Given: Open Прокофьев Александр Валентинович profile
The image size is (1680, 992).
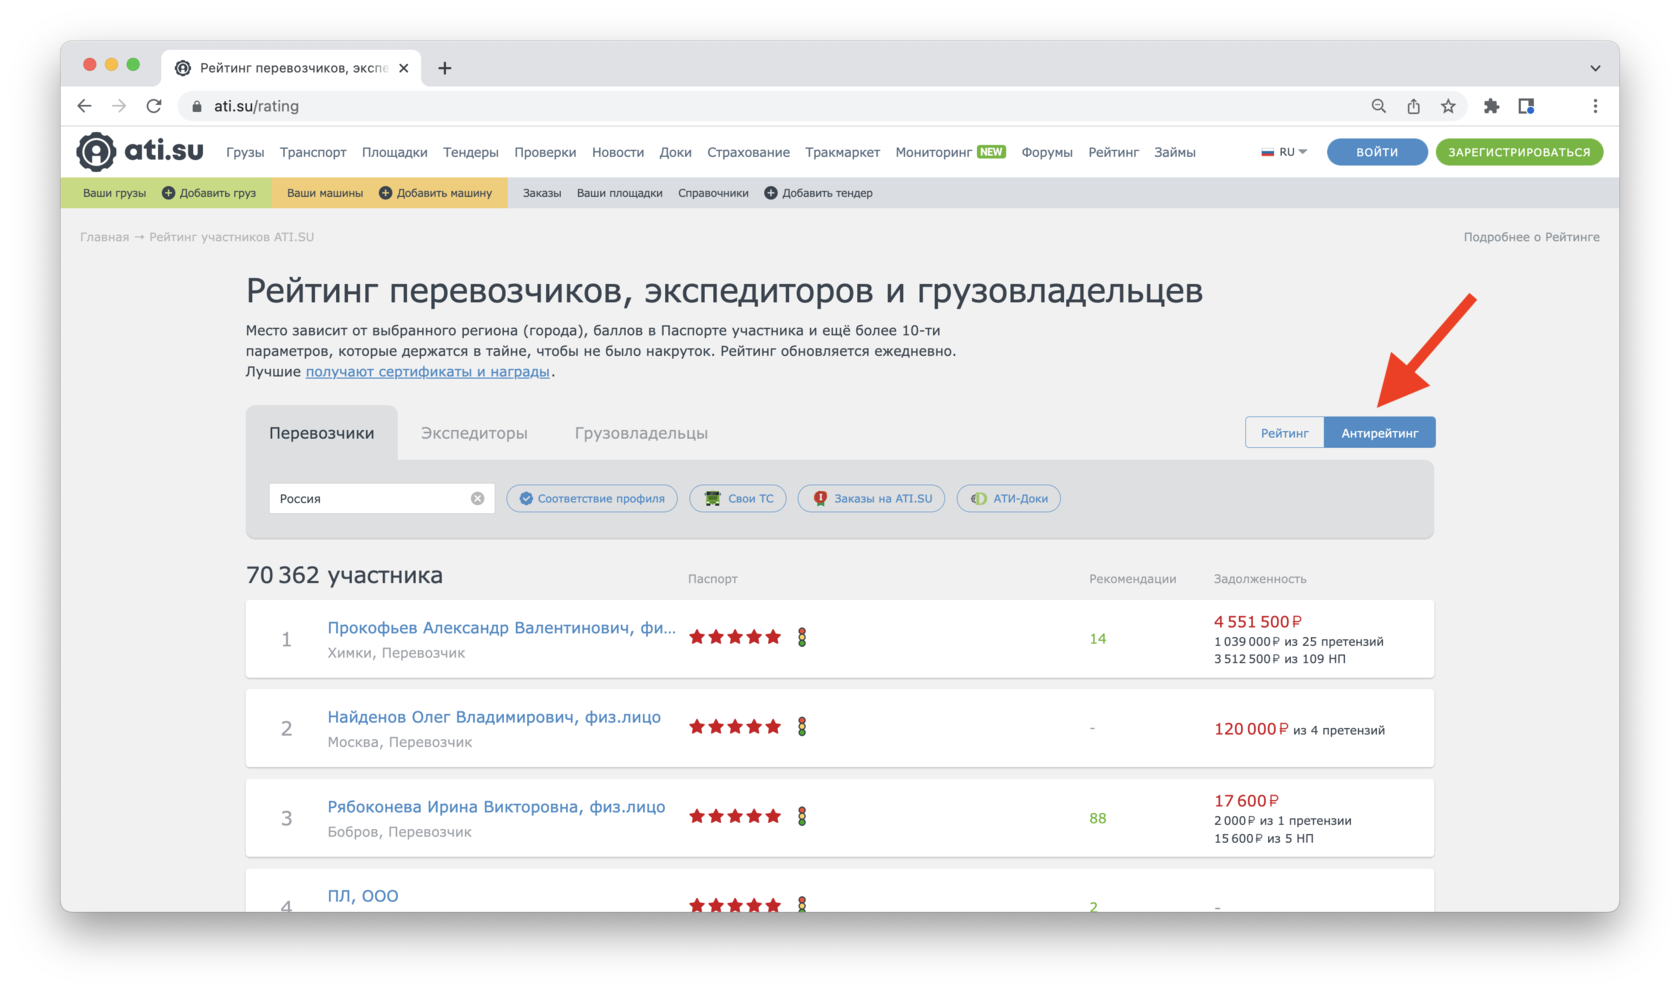Looking at the screenshot, I should tap(502, 628).
